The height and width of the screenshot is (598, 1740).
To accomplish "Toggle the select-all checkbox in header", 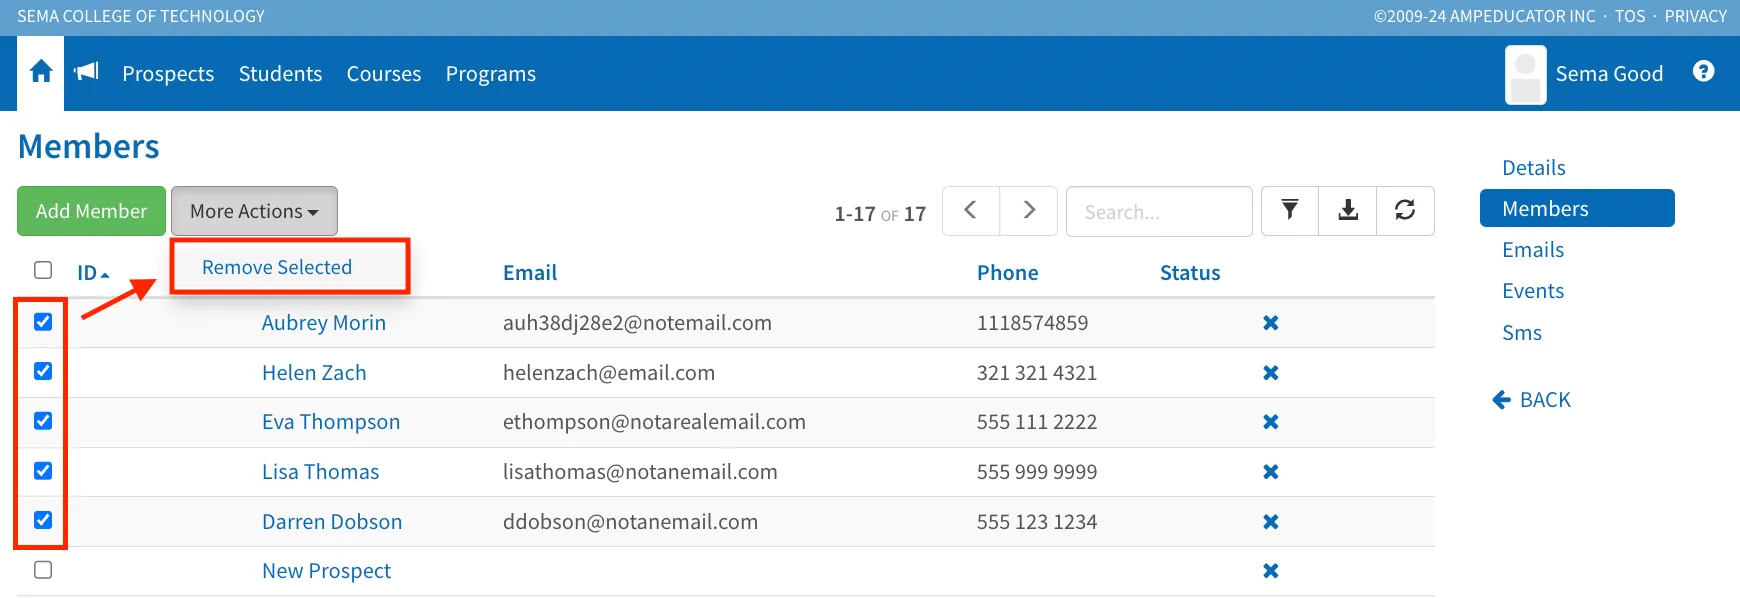I will click(x=43, y=270).
